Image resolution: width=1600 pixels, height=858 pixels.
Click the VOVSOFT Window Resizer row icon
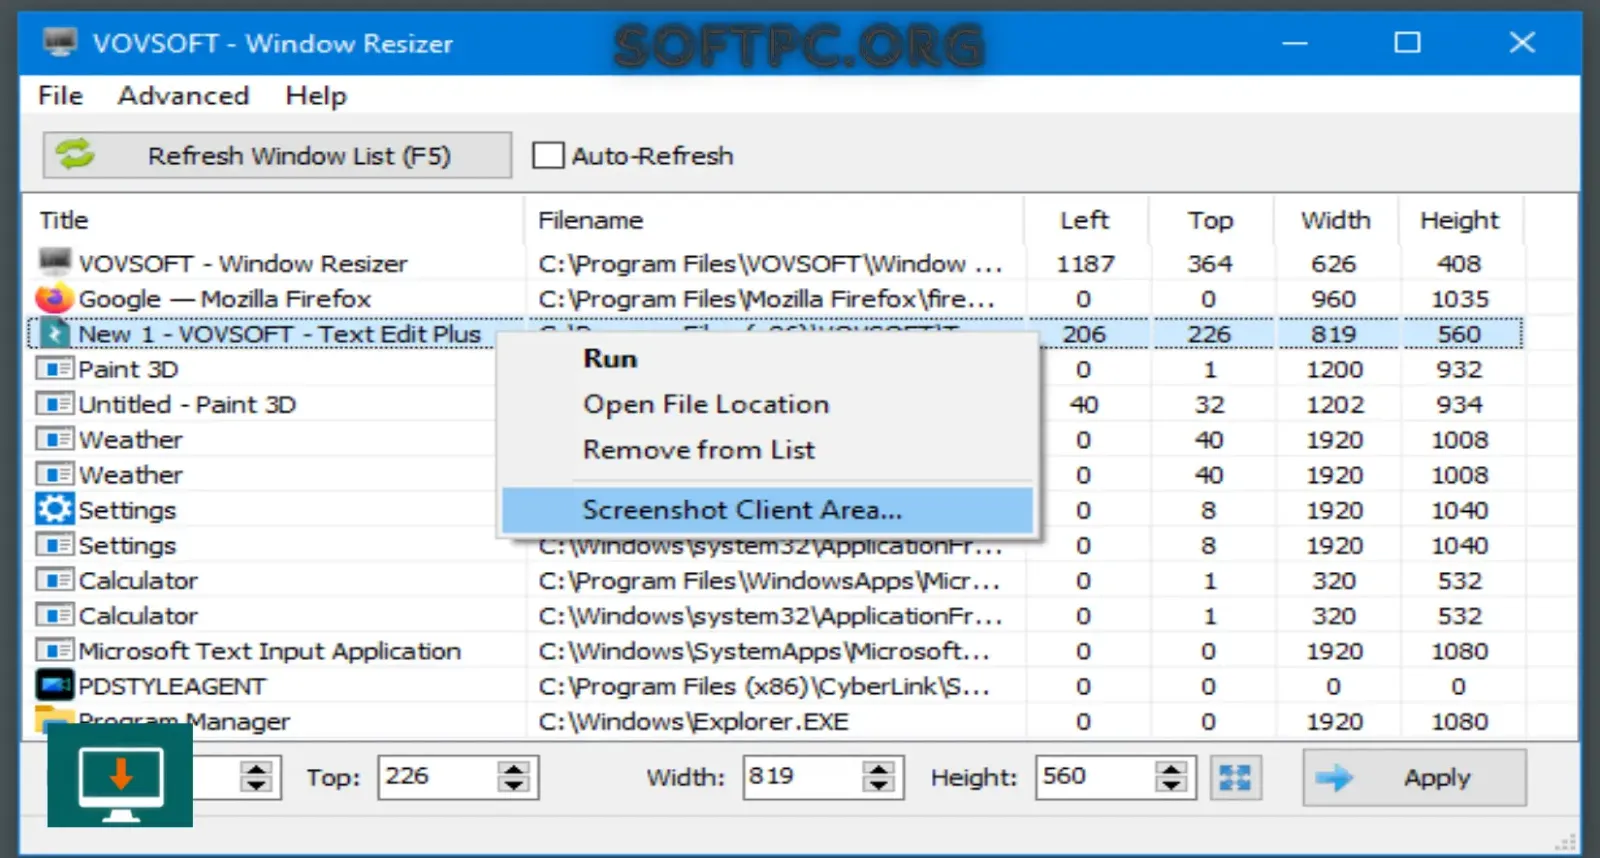tap(55, 262)
